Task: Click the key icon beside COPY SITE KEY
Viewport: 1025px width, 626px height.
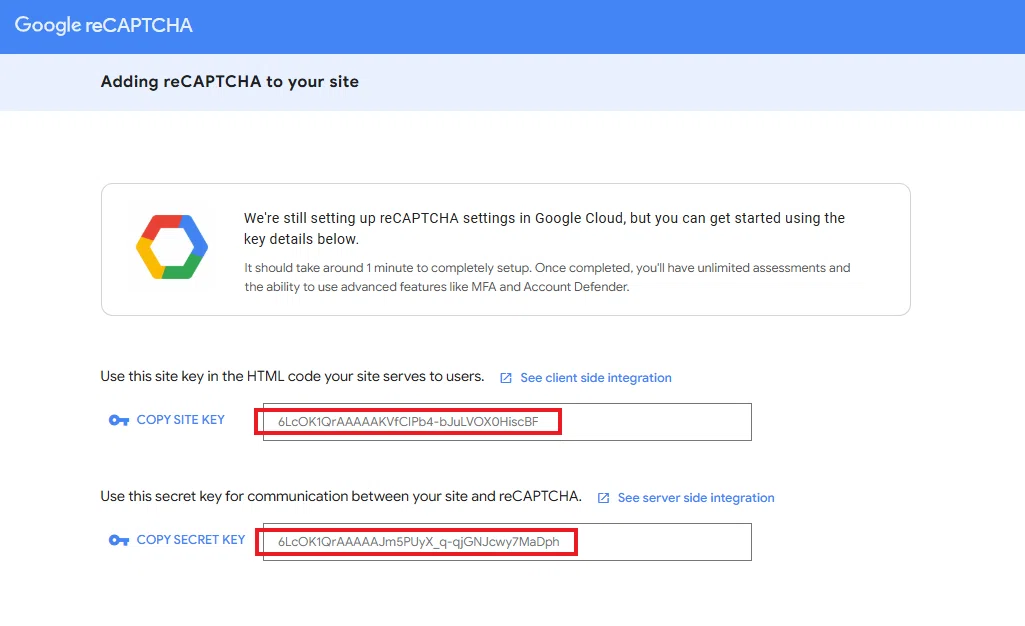Action: [x=119, y=420]
